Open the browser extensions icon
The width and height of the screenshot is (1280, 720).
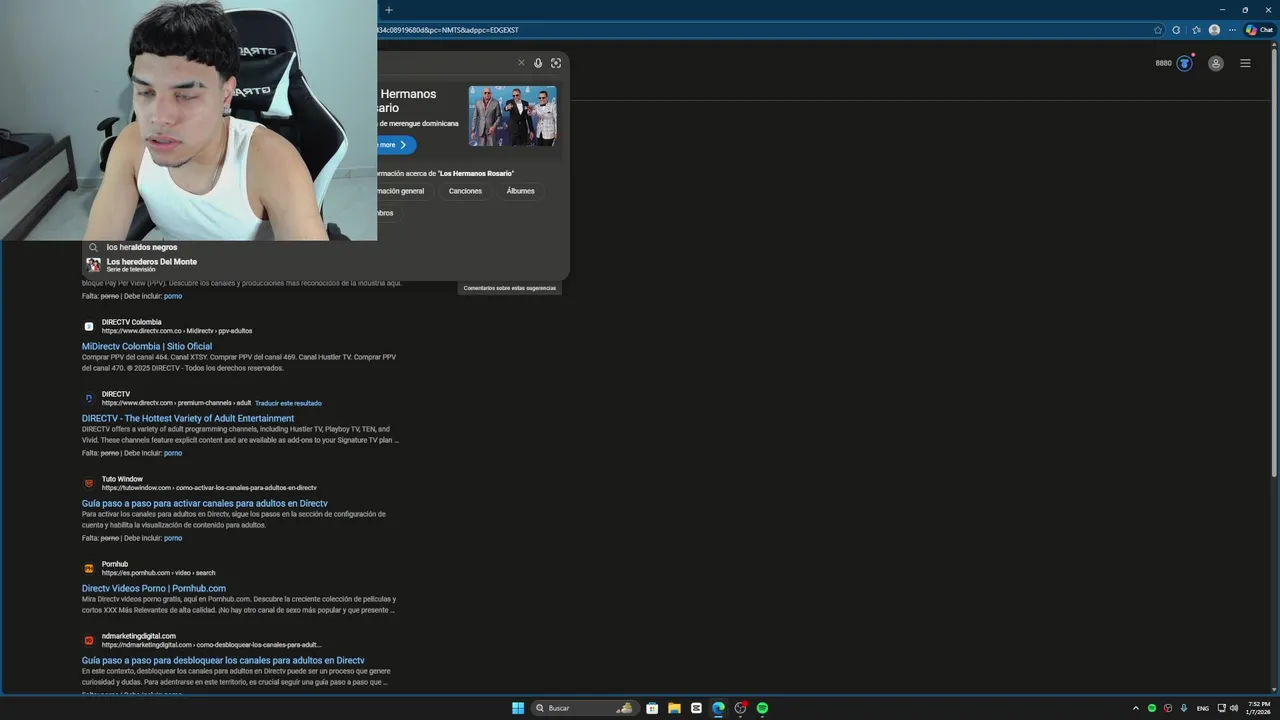coord(1176,30)
